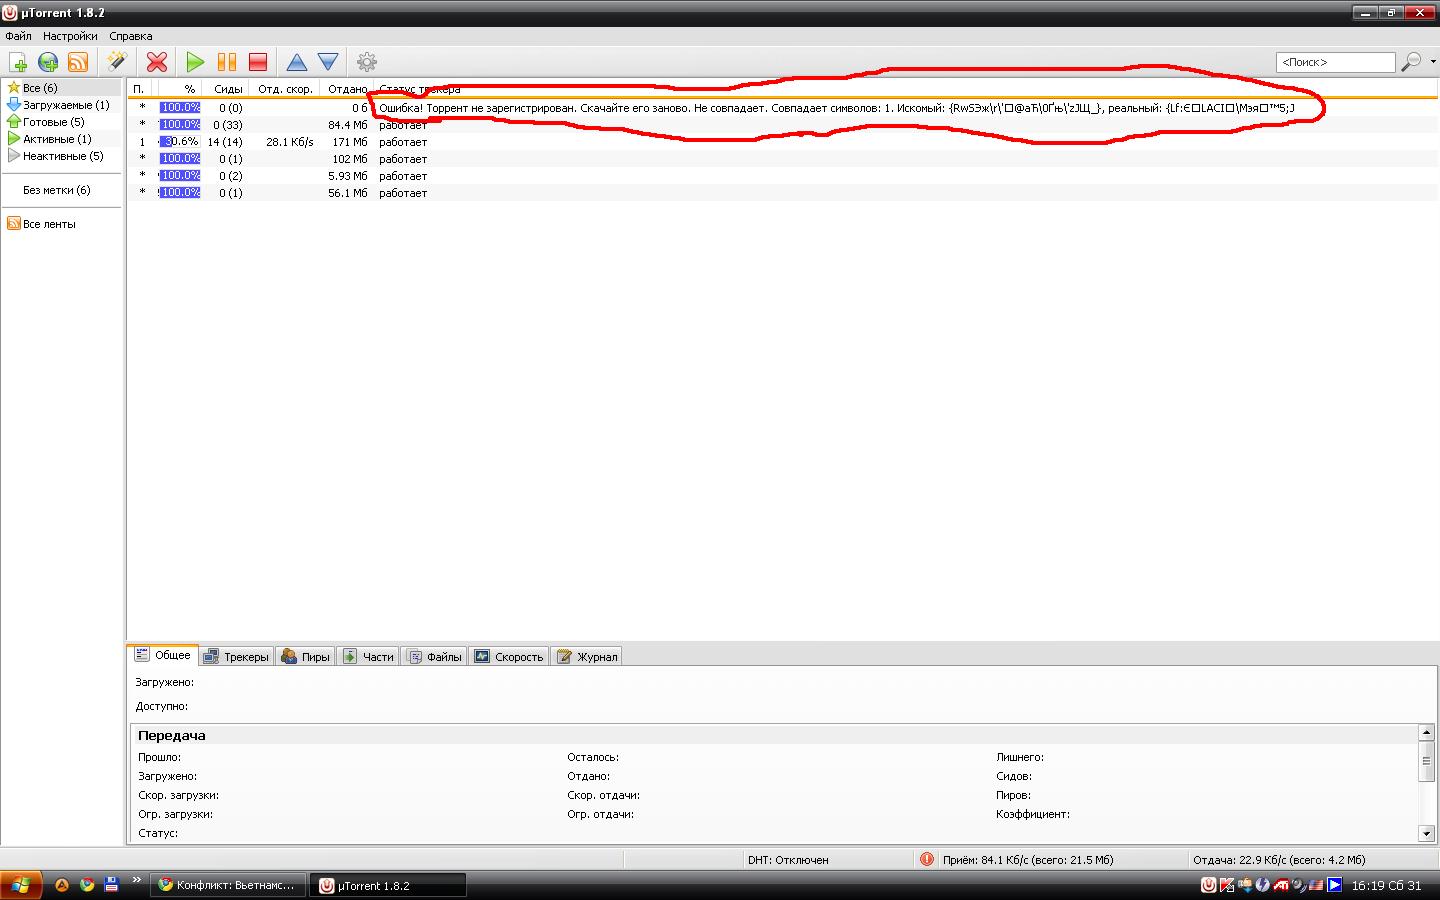Click the details panel scroll-down arrow
Image resolution: width=1440 pixels, height=900 pixels.
coord(1427,833)
